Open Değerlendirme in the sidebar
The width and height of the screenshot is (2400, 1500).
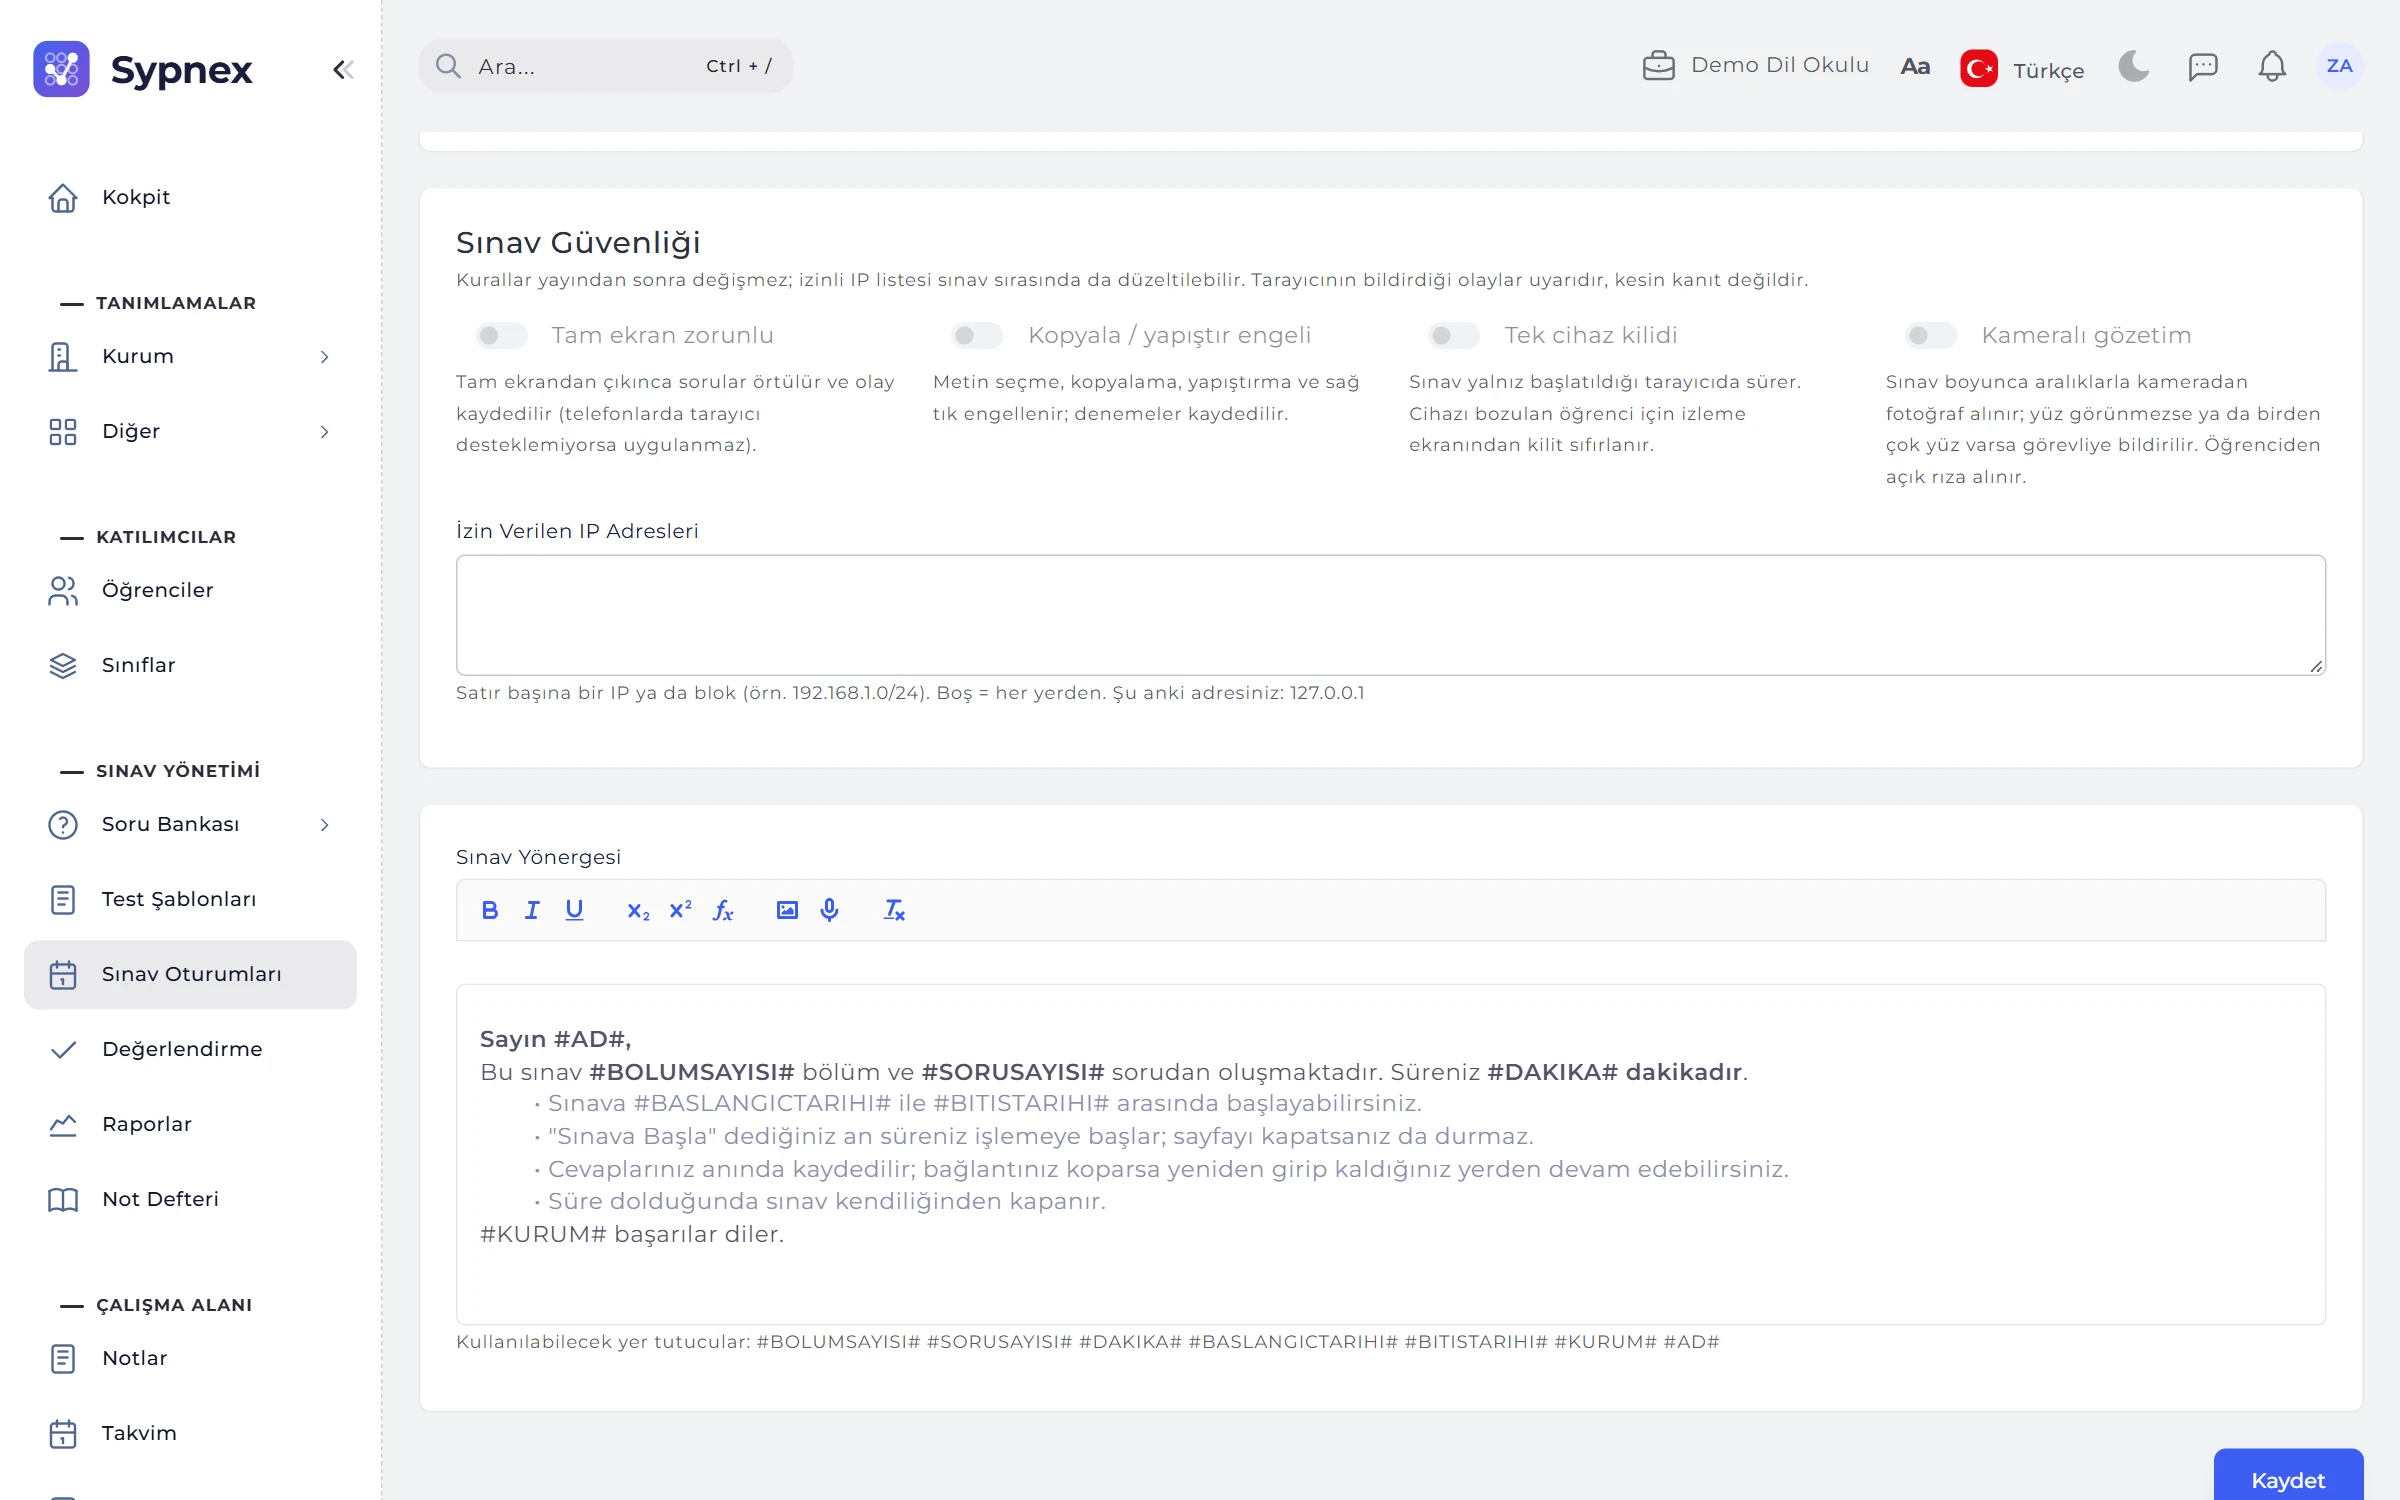coord(190,1049)
